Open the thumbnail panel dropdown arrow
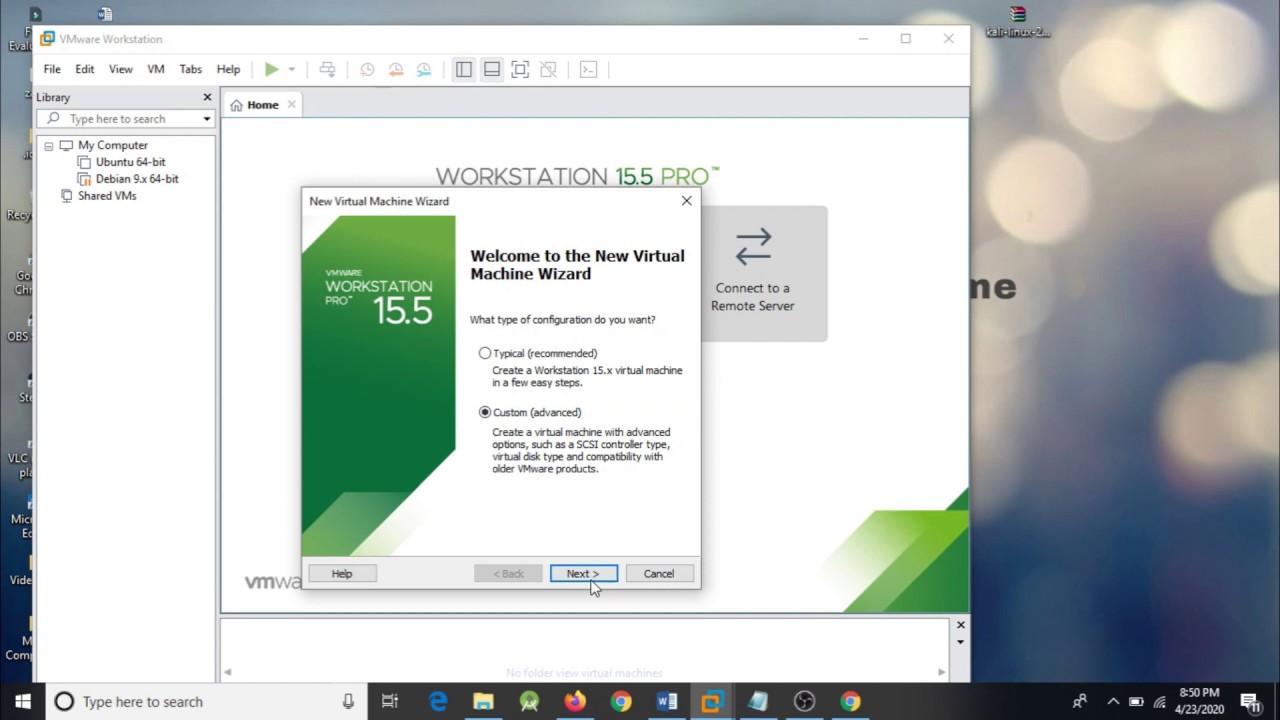This screenshot has width=1280, height=720. (x=960, y=642)
